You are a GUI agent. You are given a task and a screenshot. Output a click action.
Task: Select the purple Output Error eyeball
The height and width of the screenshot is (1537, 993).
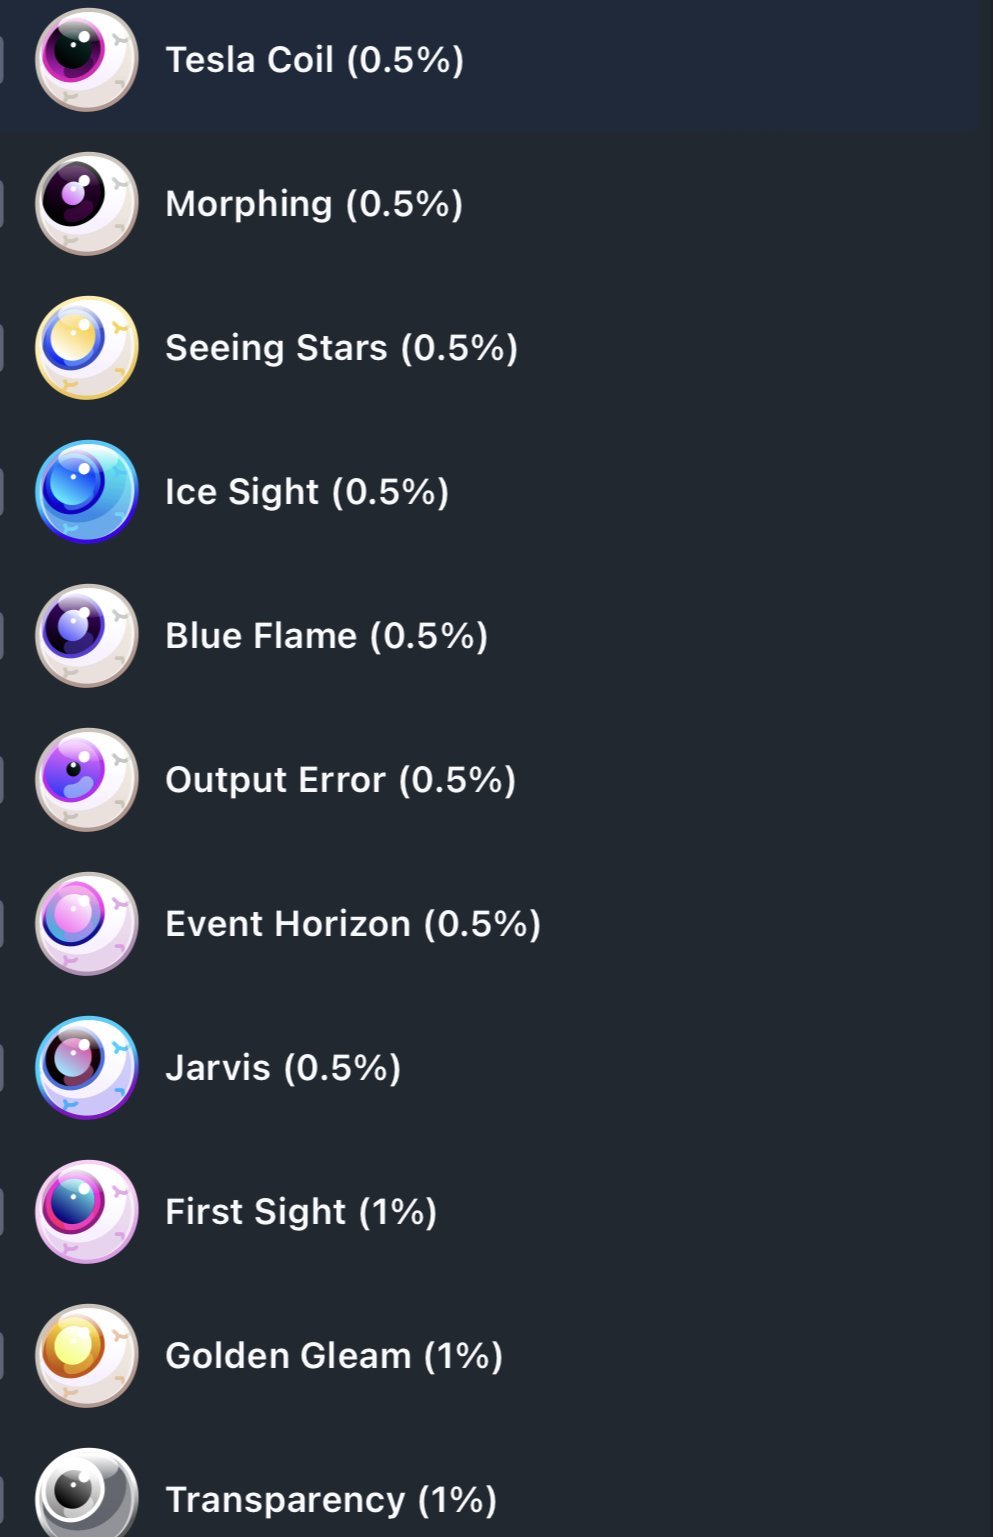click(87, 780)
